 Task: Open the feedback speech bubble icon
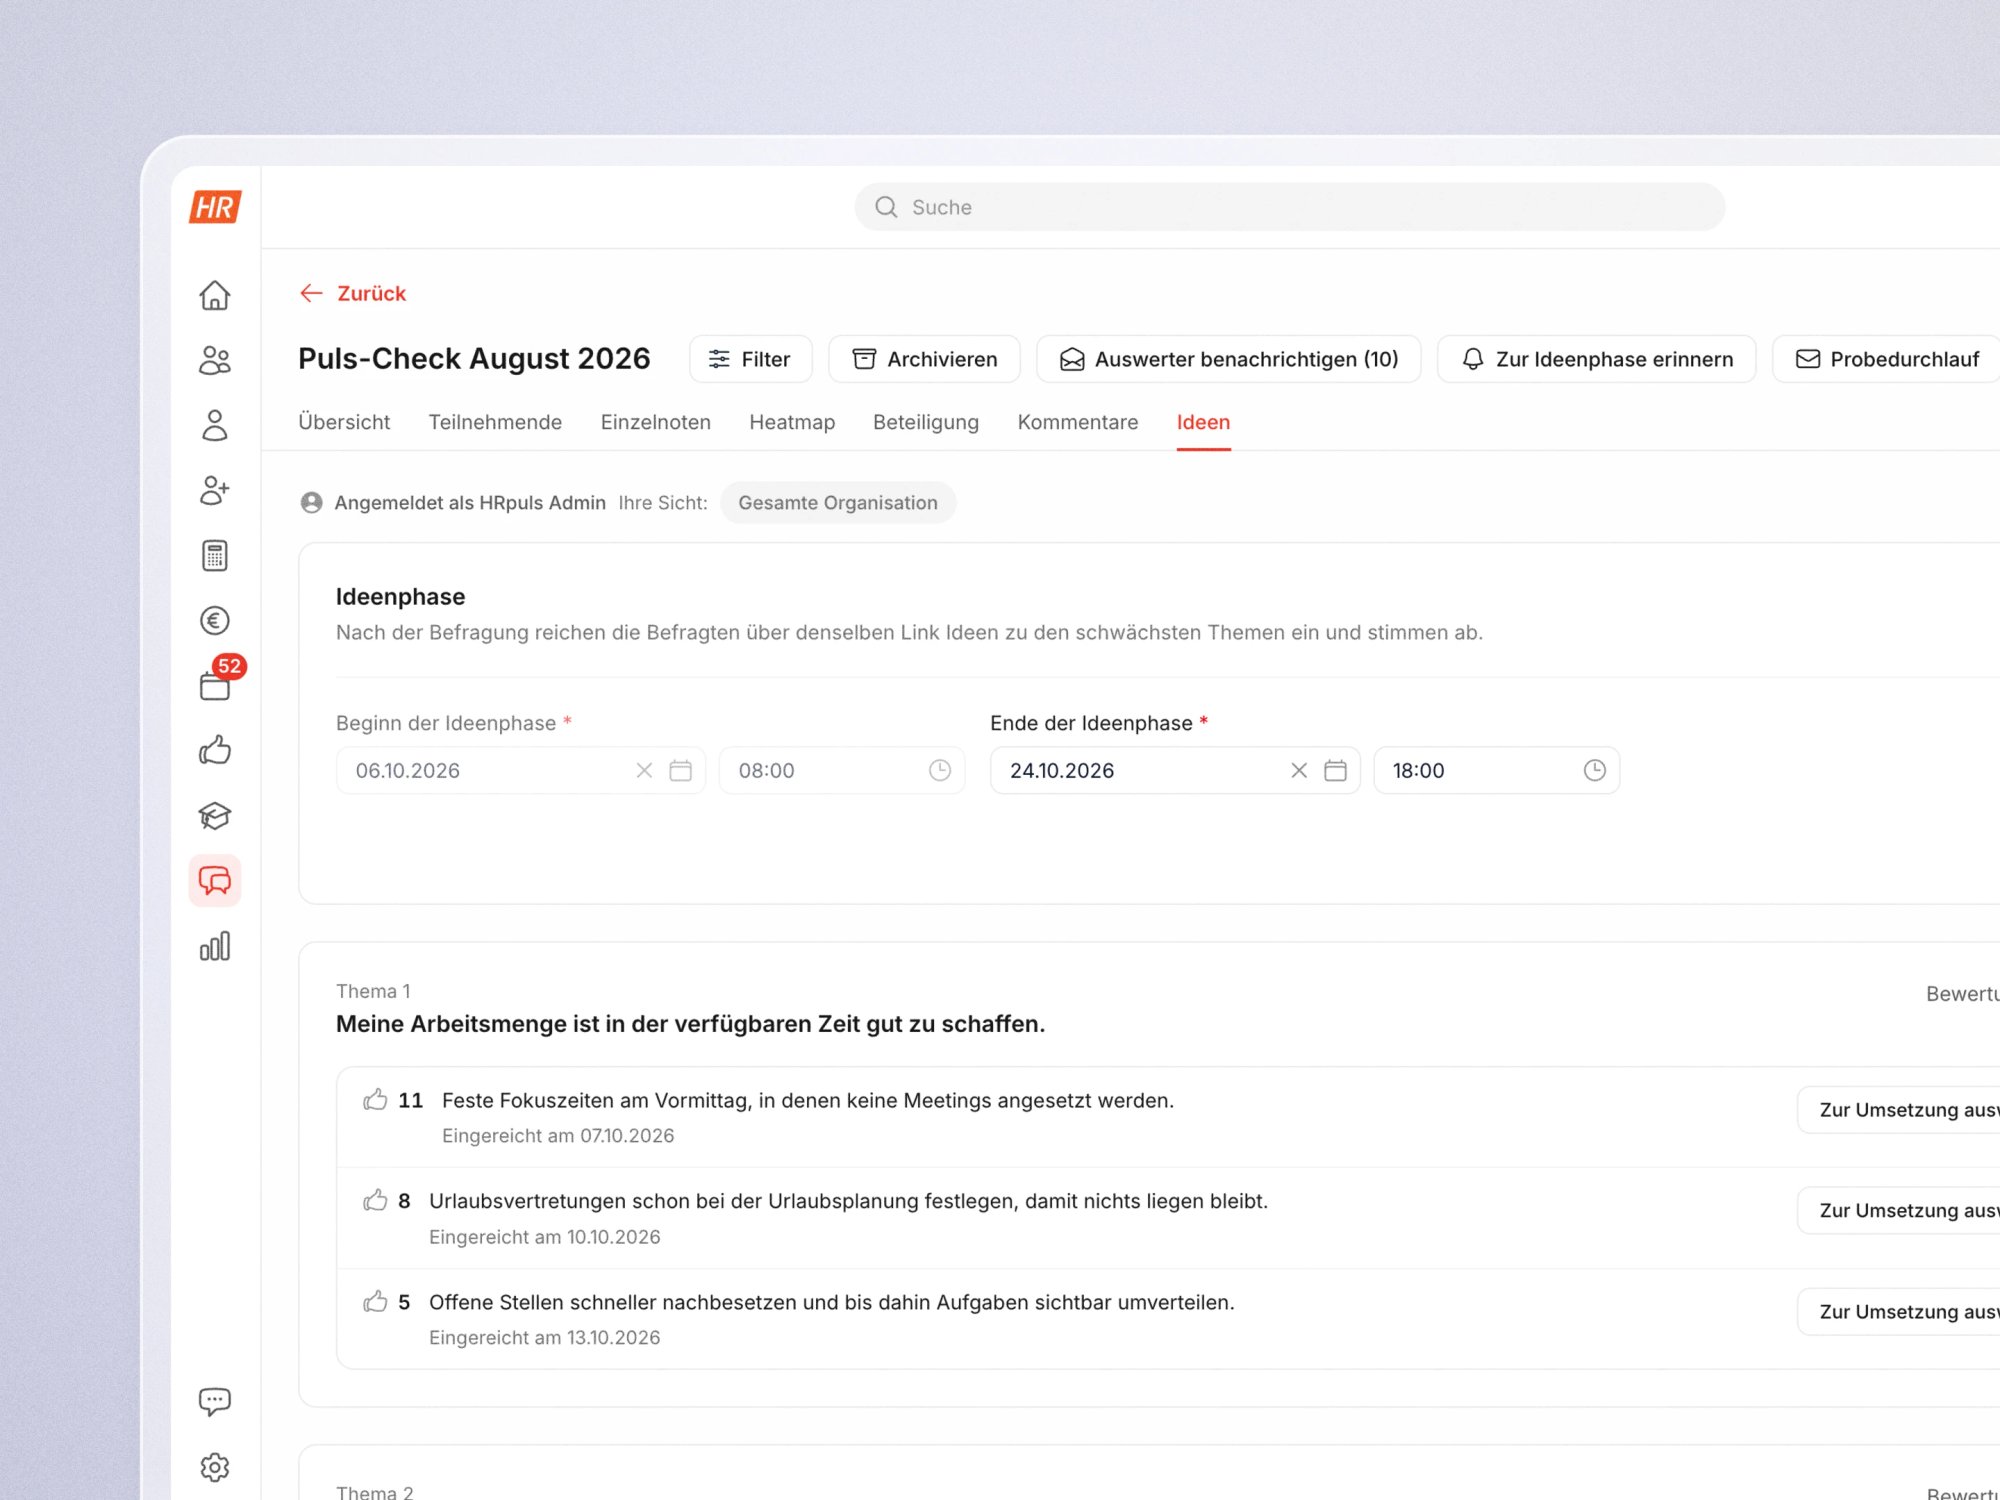[x=214, y=1401]
